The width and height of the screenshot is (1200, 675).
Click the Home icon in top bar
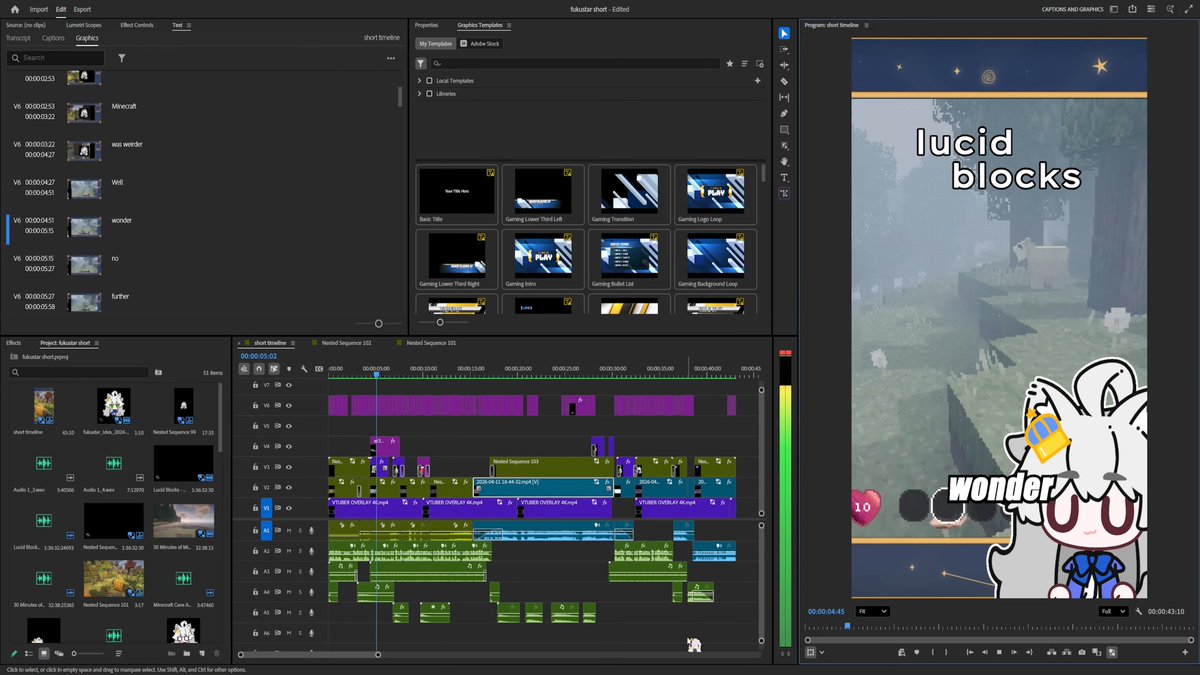click(14, 9)
